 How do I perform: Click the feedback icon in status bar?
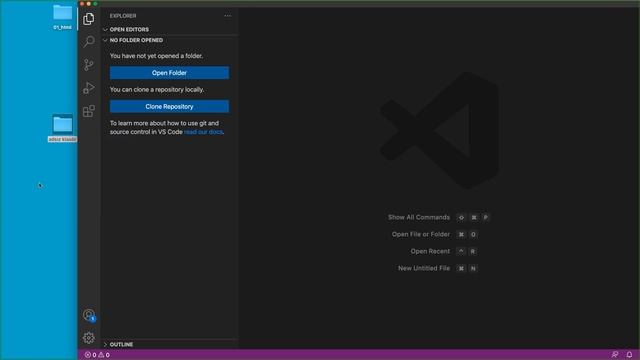pos(615,355)
